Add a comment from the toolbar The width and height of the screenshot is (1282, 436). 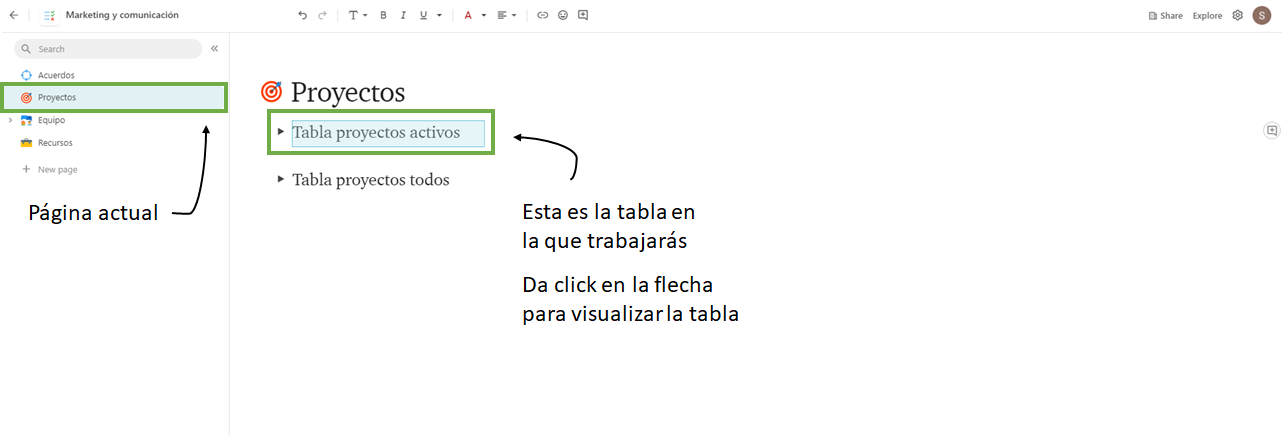click(583, 15)
